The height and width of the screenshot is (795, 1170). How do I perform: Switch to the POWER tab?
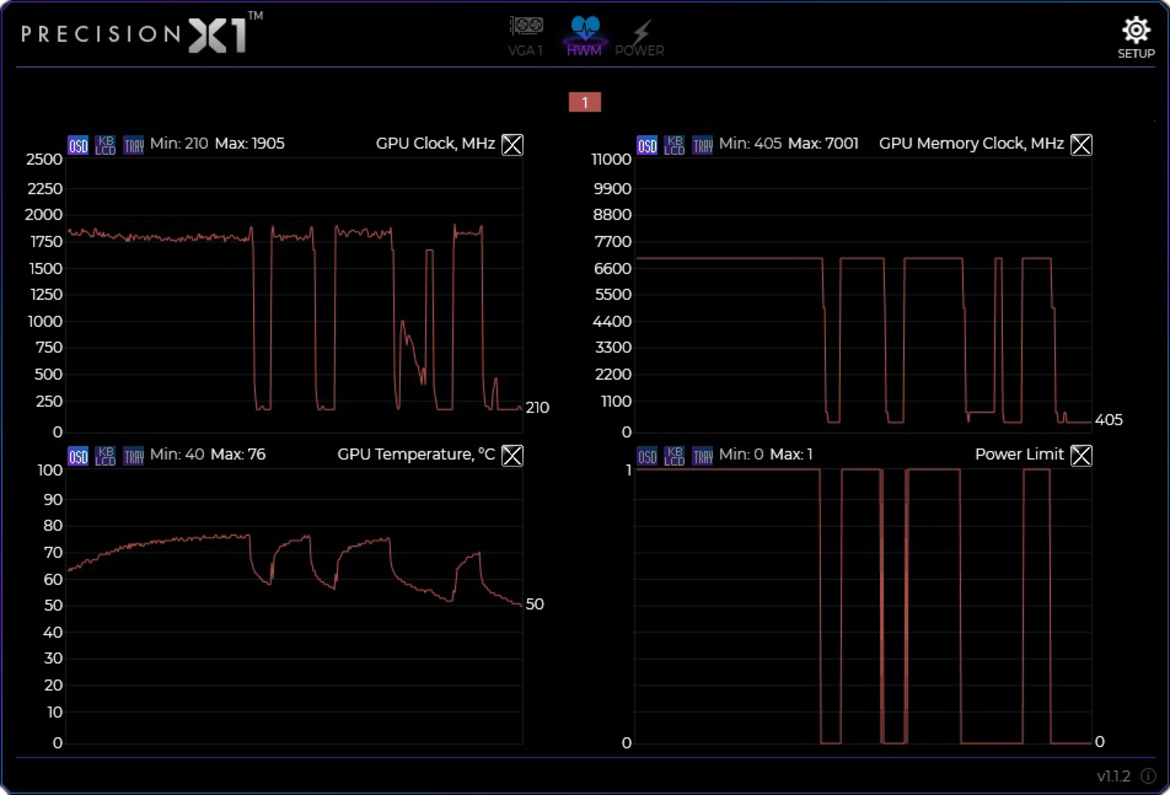click(x=639, y=37)
